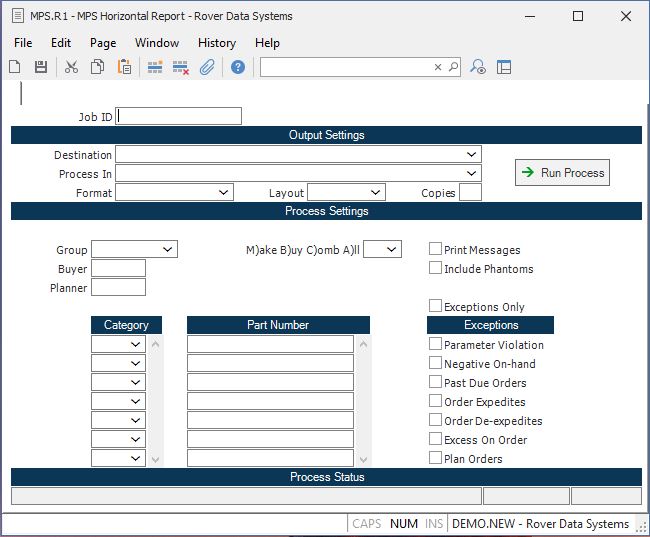
Task: Check the Negative On-hand option
Action: 436,363
